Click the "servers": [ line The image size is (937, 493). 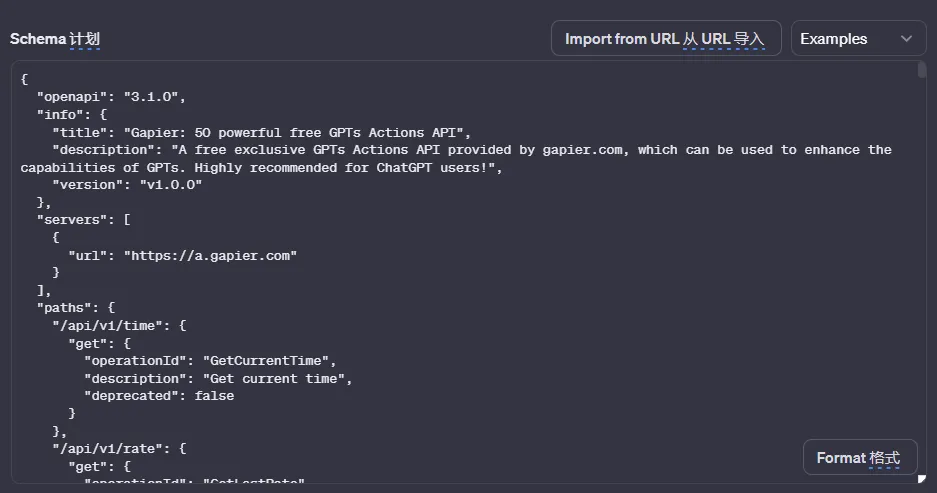pyautogui.click(x=84, y=220)
